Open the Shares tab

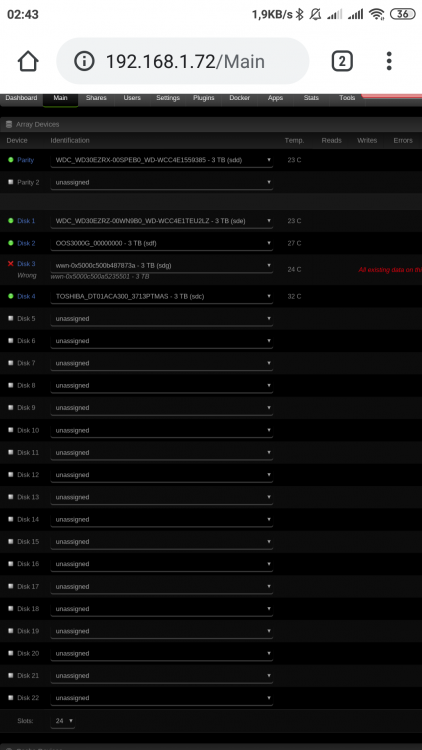click(96, 98)
